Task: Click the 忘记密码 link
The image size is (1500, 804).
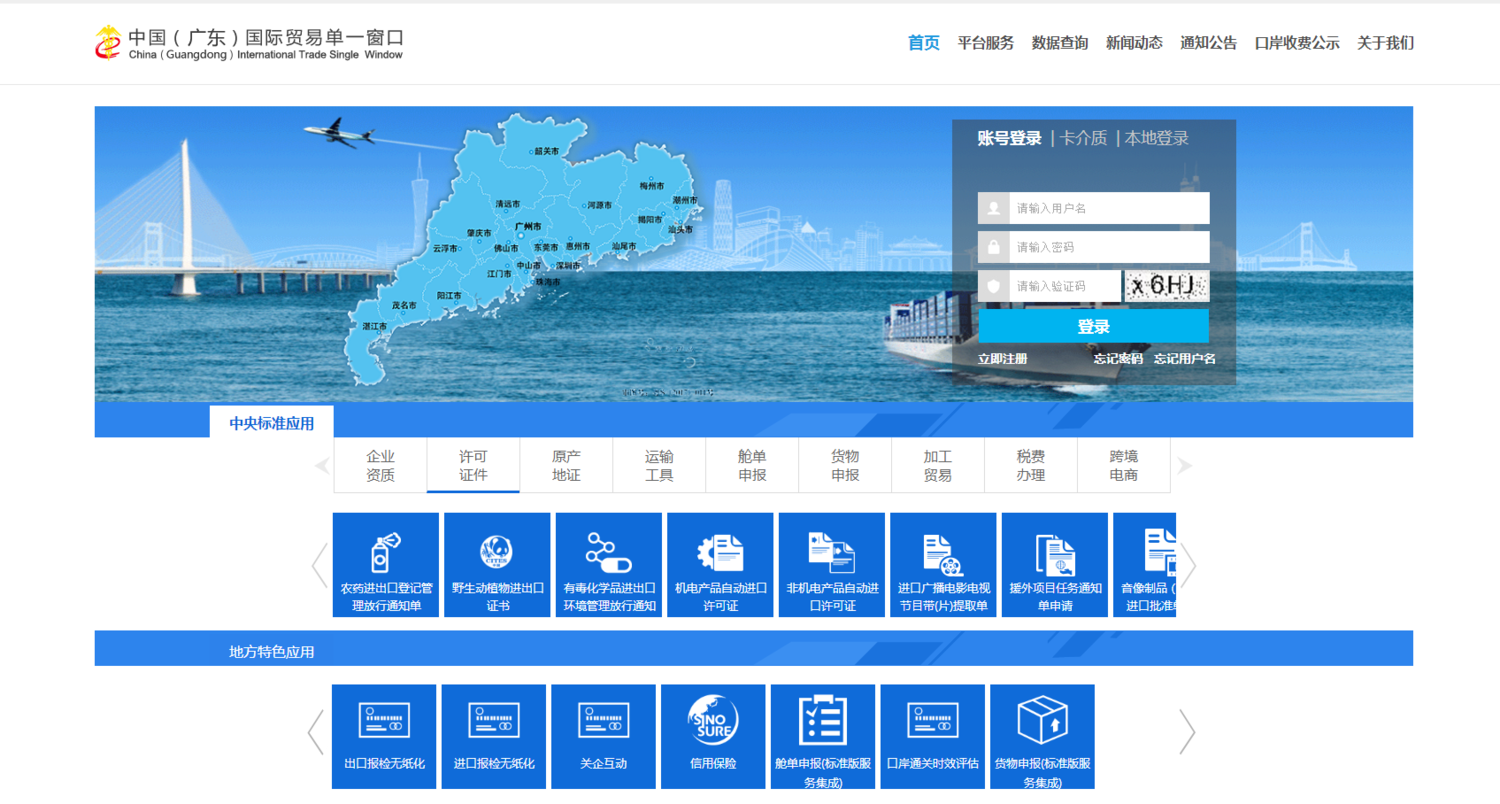Action: [1118, 359]
